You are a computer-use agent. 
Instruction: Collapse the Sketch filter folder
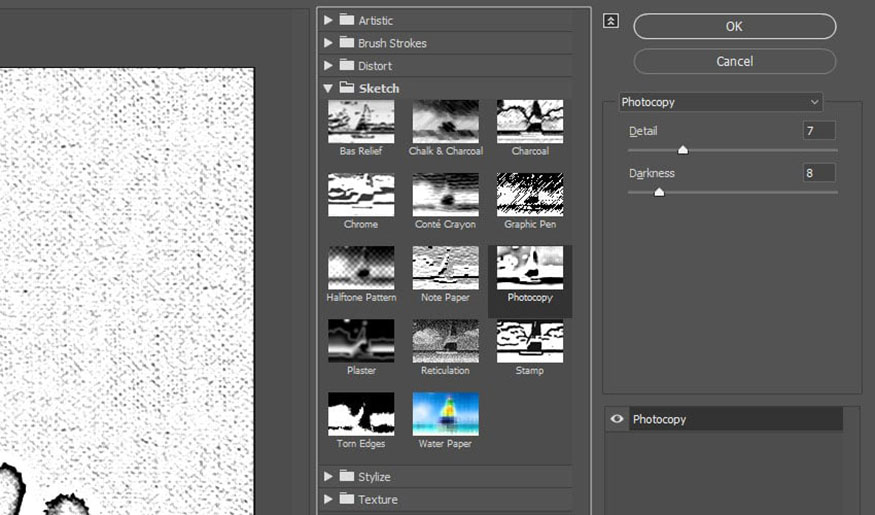tap(328, 88)
